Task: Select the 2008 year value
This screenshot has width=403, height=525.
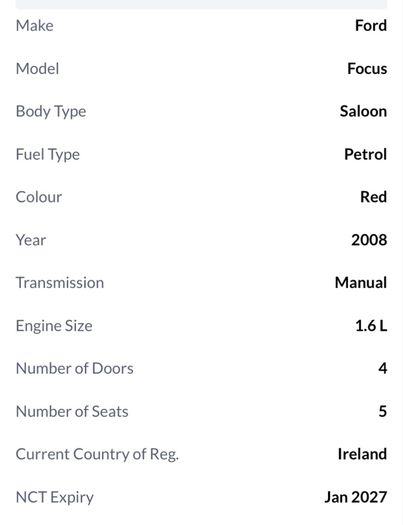Action: [369, 240]
